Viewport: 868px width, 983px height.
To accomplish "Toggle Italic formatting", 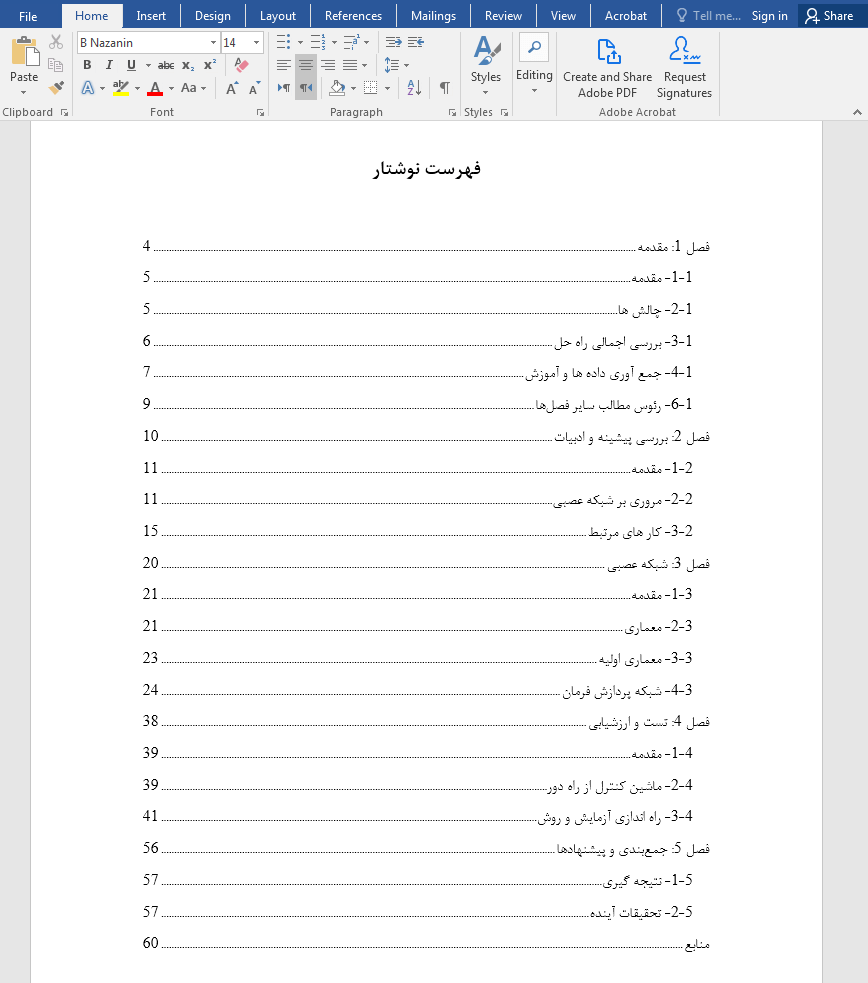I will tap(109, 65).
